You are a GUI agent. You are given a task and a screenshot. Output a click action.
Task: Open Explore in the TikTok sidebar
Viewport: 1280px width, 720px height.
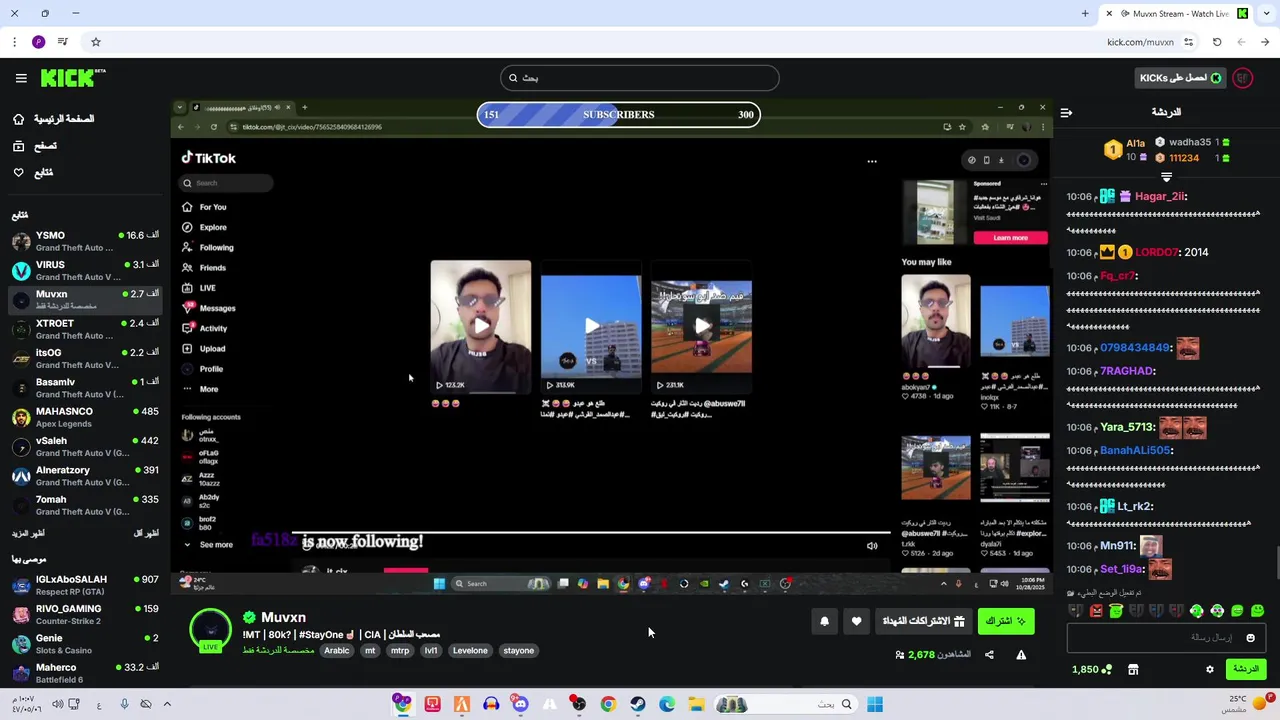click(x=204, y=227)
